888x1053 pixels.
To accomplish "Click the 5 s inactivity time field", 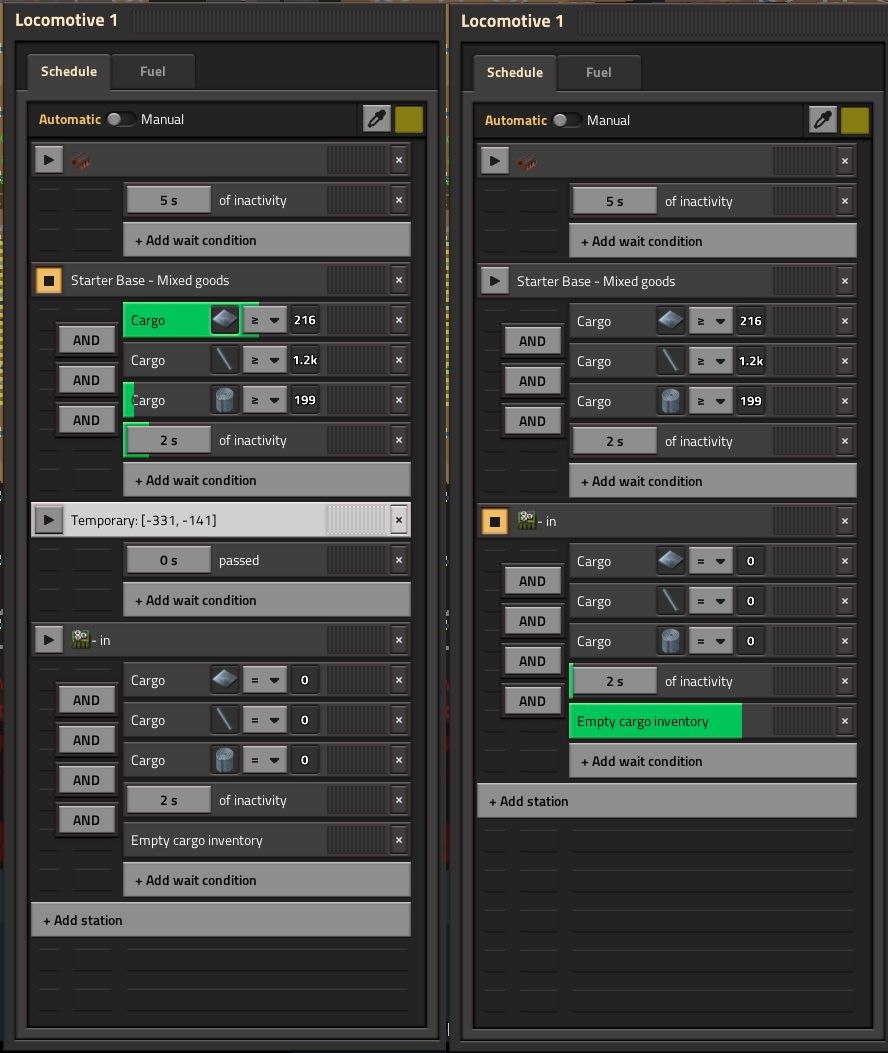I will click(167, 199).
